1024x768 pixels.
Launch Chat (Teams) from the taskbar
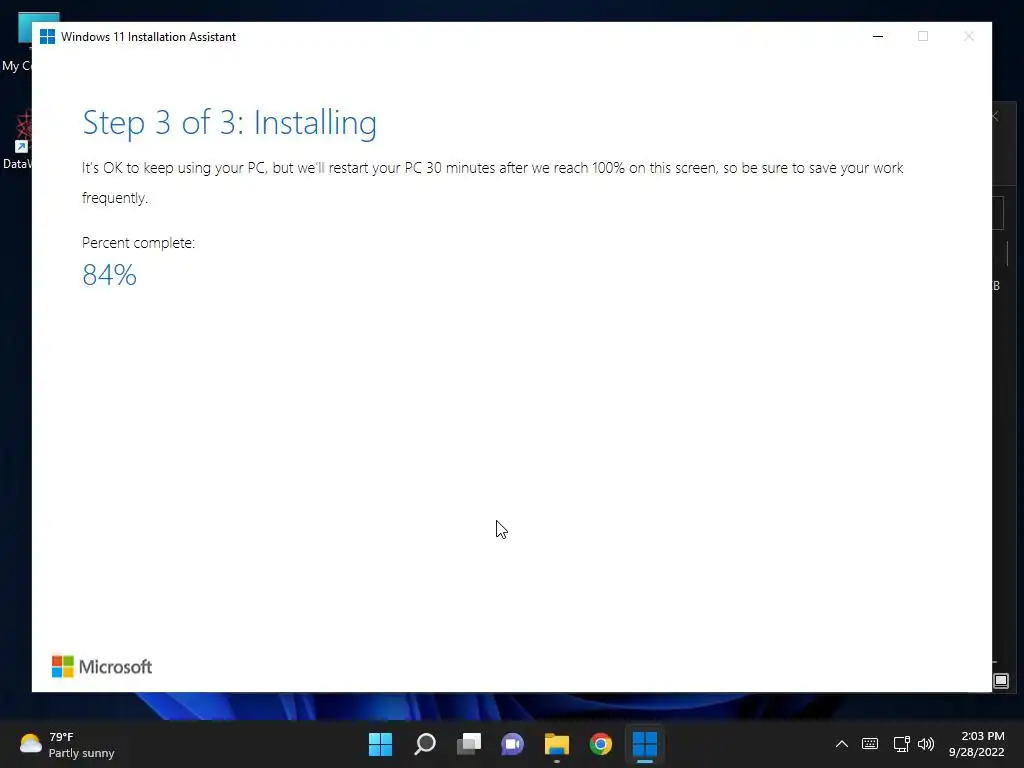513,744
